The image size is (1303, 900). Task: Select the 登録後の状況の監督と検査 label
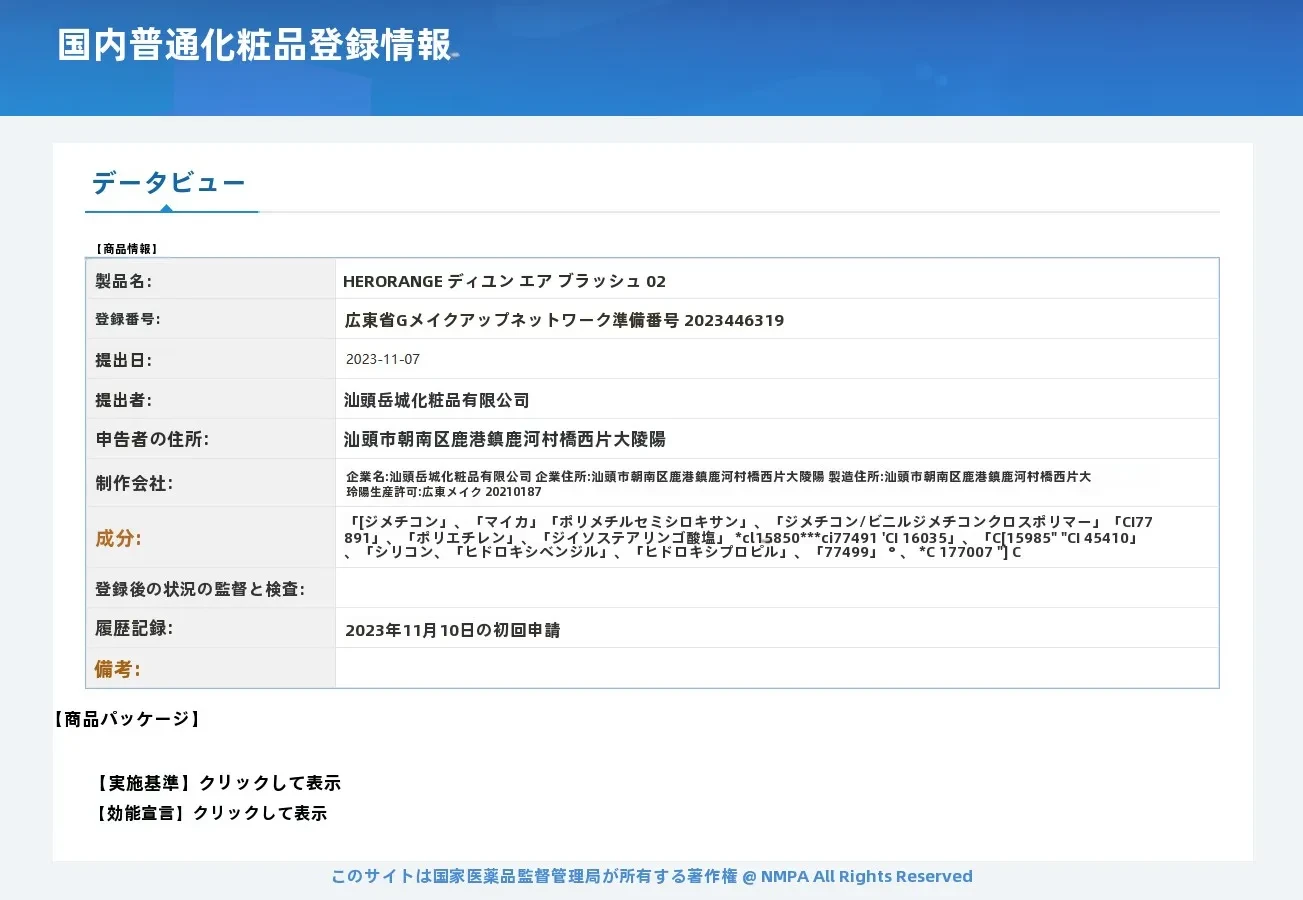click(x=200, y=589)
